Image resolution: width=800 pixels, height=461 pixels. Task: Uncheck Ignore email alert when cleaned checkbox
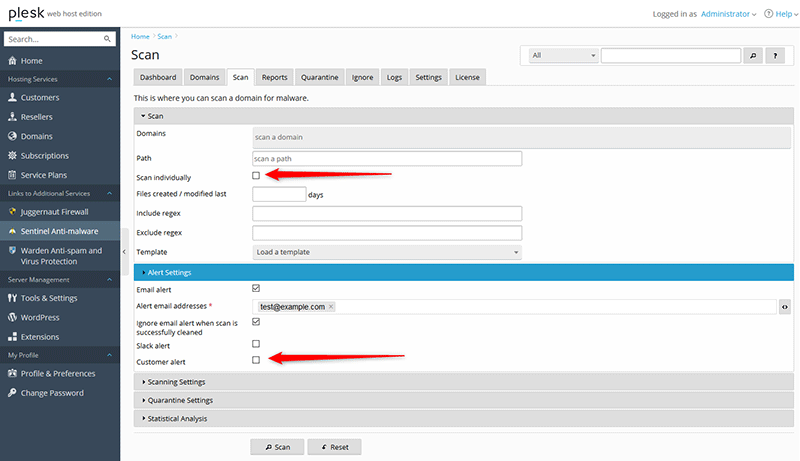[256, 322]
